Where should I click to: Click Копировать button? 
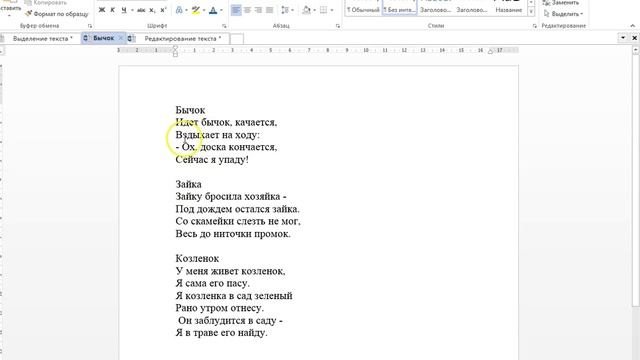[x=46, y=3]
